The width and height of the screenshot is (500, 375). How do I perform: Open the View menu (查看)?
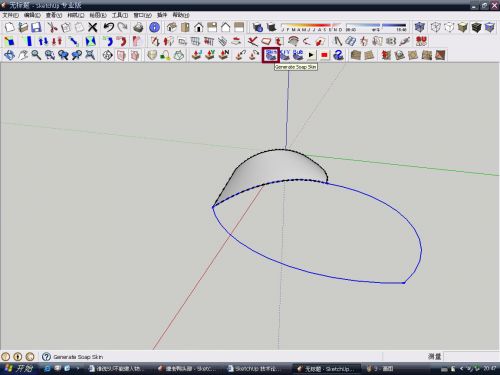(54, 15)
